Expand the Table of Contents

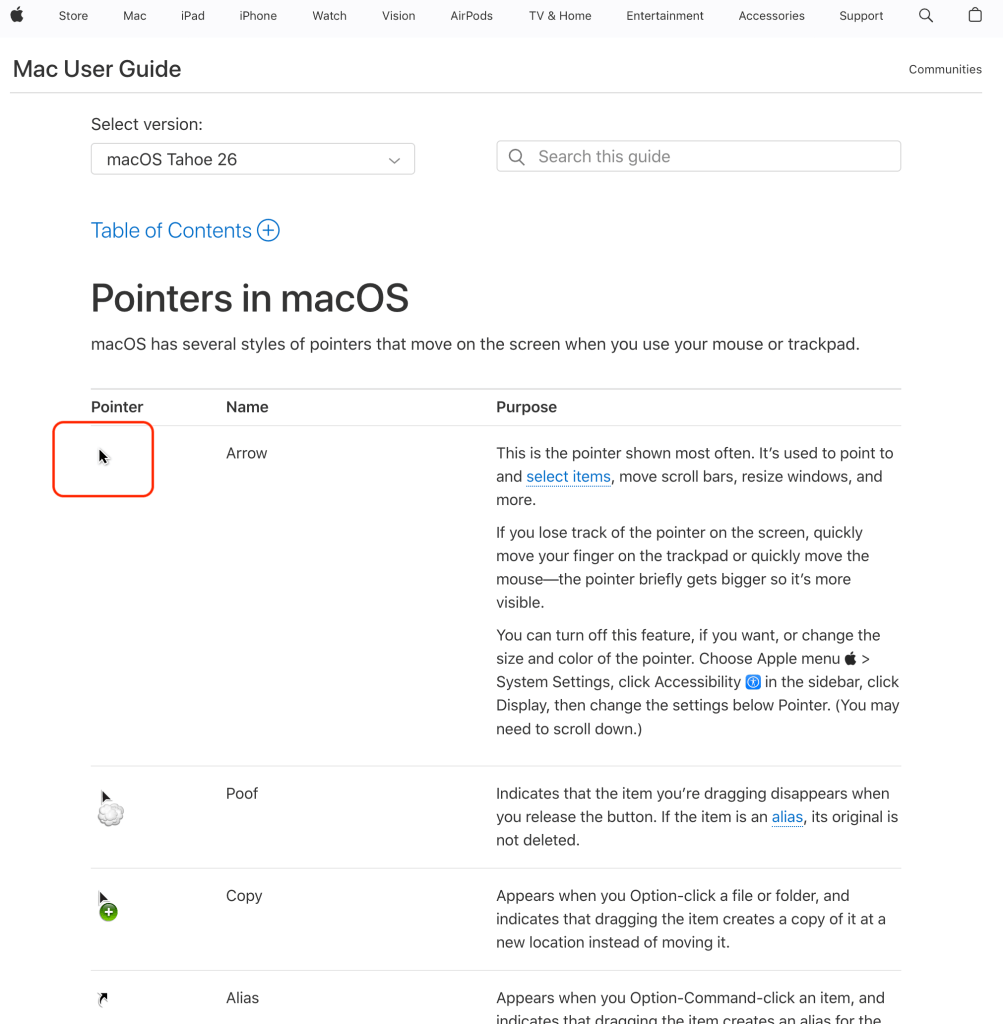tap(171, 230)
